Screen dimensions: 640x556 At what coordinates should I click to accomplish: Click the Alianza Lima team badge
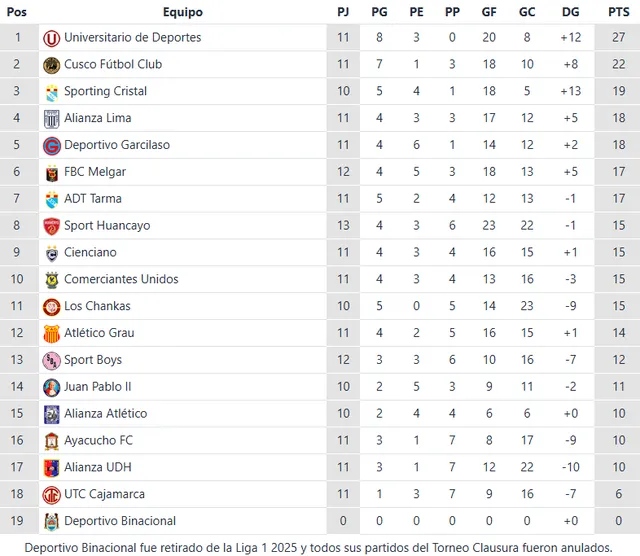pyautogui.click(x=52, y=119)
